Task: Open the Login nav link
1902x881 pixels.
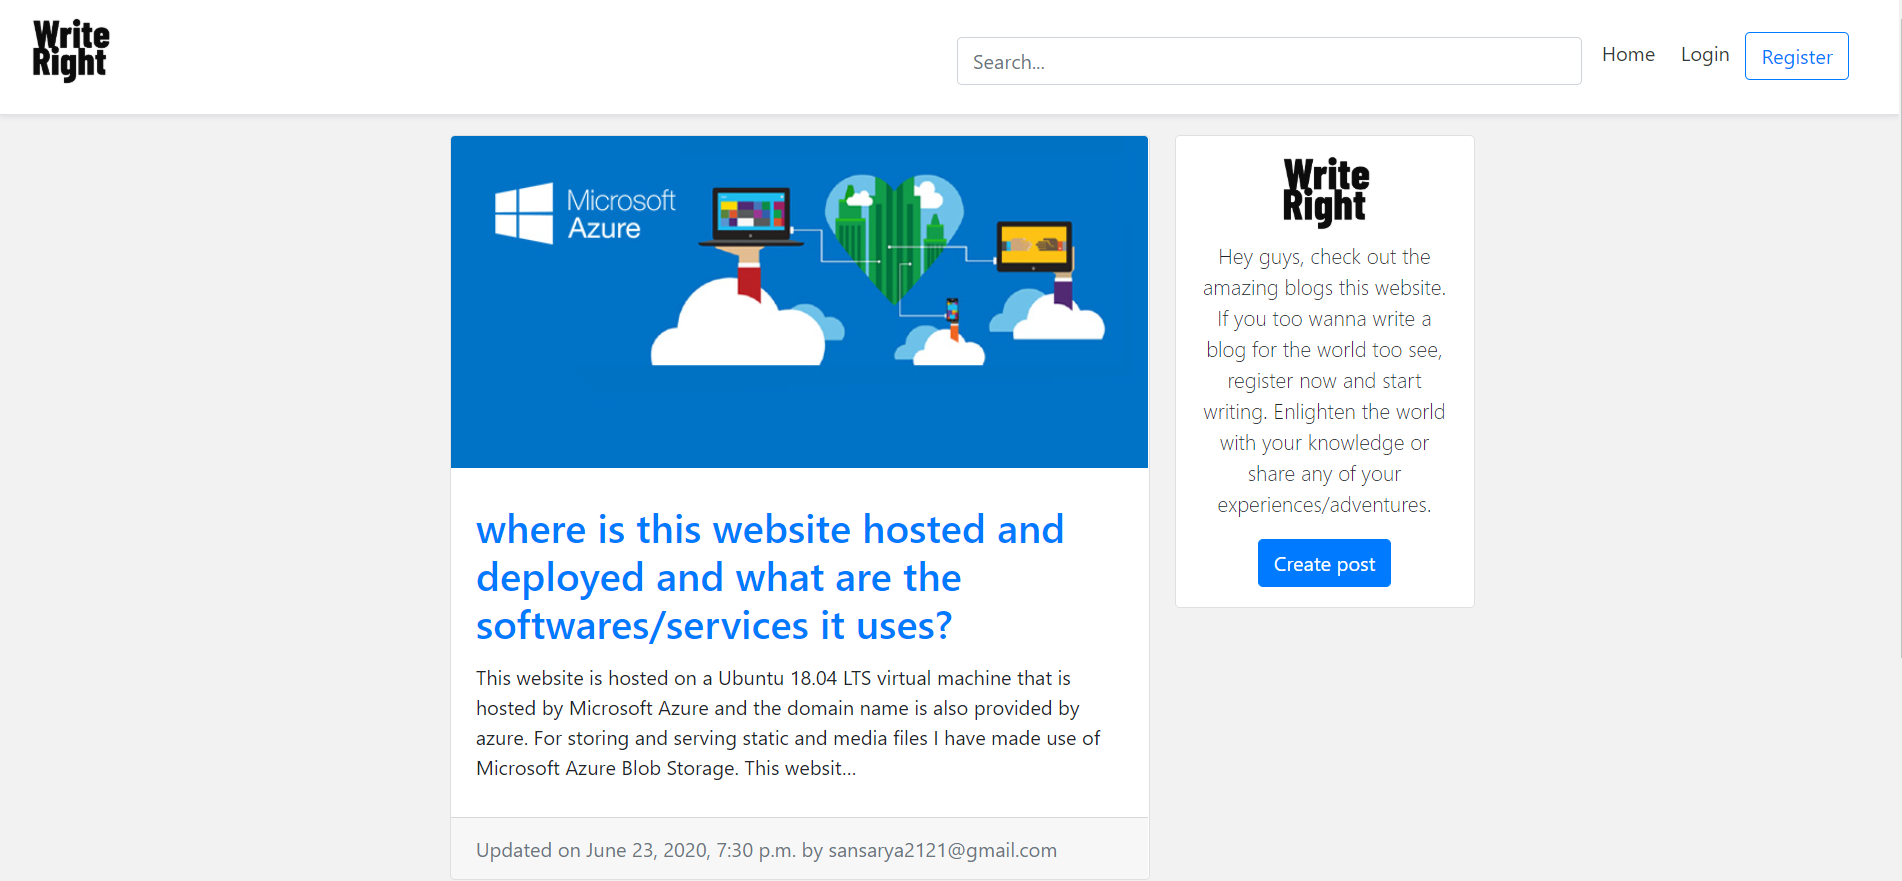Action: pos(1705,55)
